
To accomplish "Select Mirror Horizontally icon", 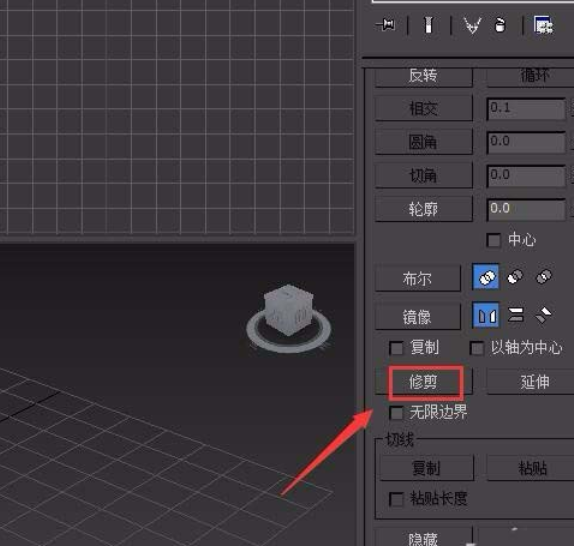I will tap(486, 315).
